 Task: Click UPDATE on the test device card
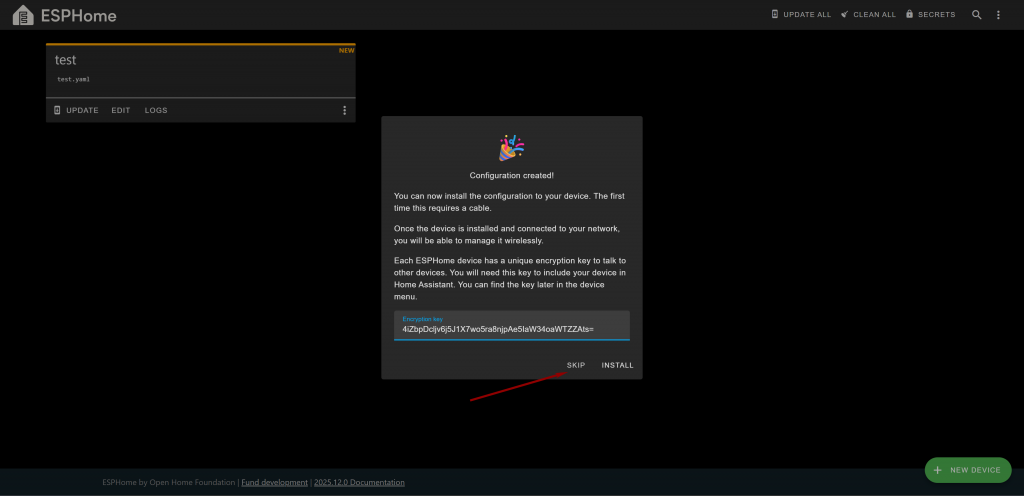tap(76, 110)
